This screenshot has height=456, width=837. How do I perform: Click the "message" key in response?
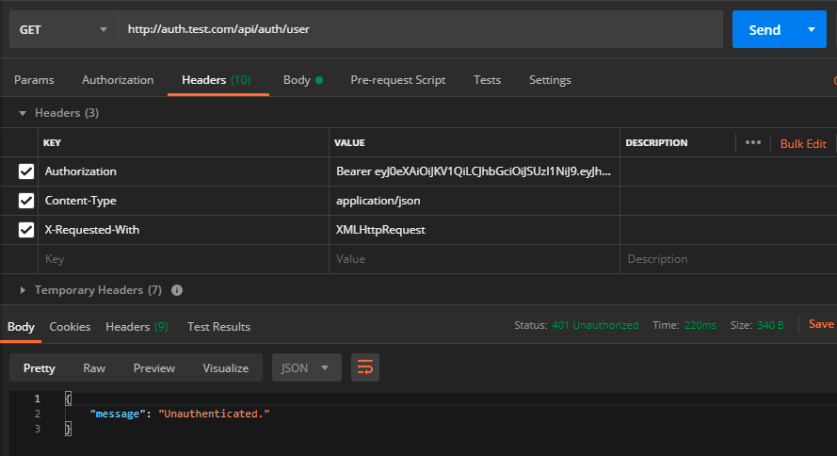point(117,414)
